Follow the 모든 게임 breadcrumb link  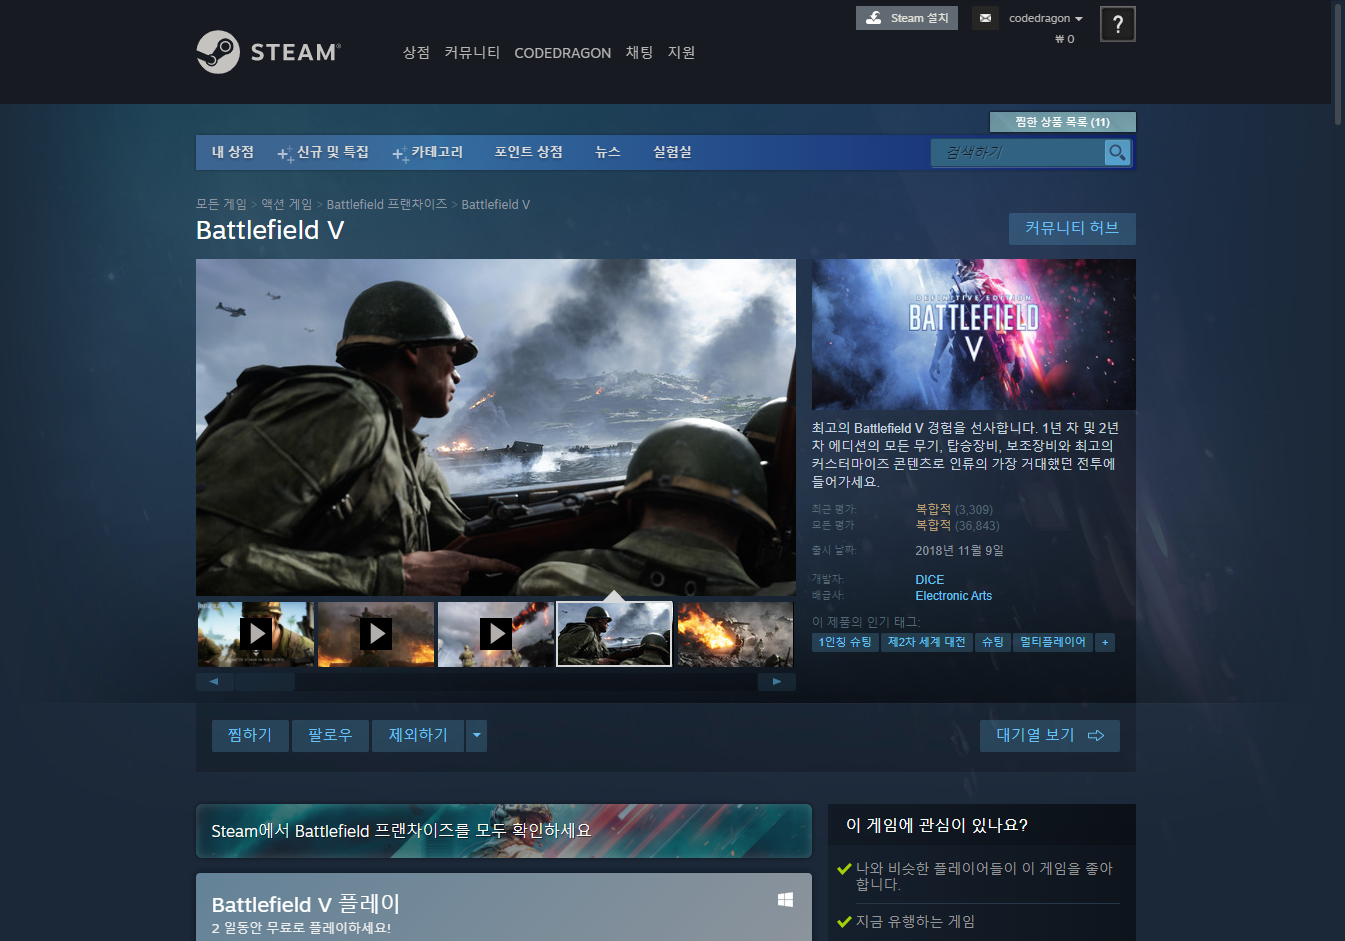221,204
